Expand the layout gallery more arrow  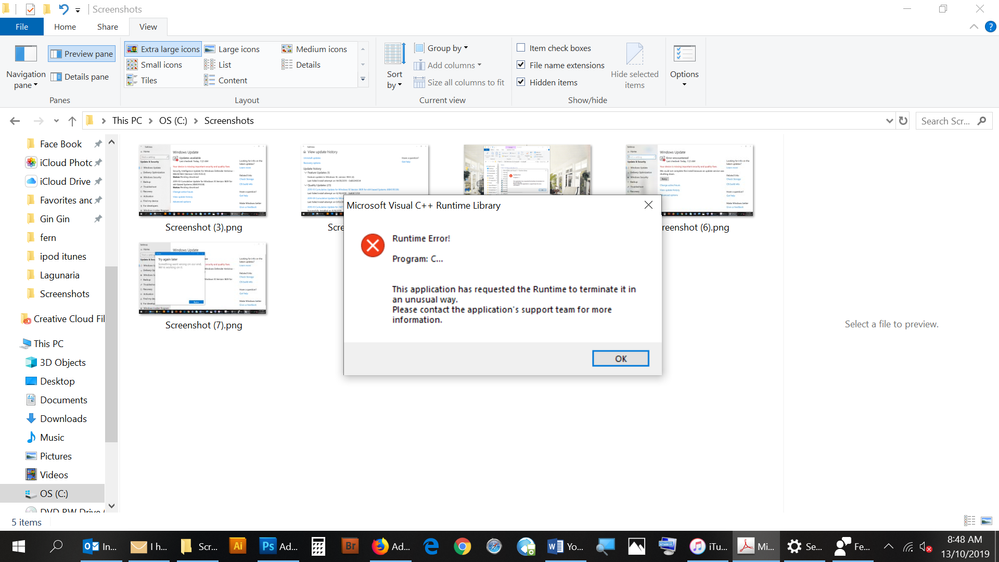pyautogui.click(x=363, y=80)
